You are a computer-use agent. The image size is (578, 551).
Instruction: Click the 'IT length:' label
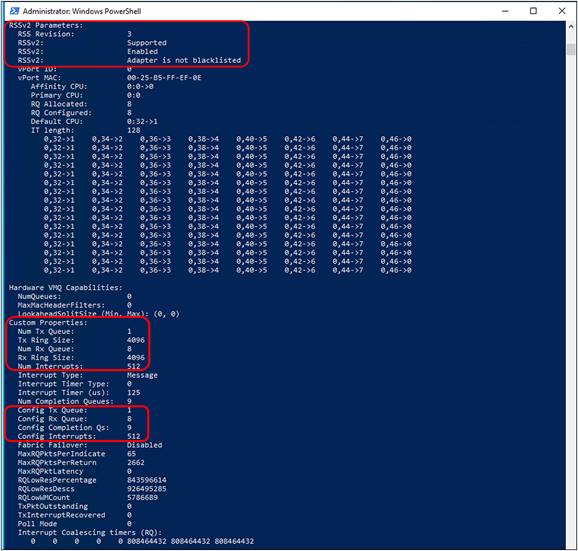click(52, 130)
